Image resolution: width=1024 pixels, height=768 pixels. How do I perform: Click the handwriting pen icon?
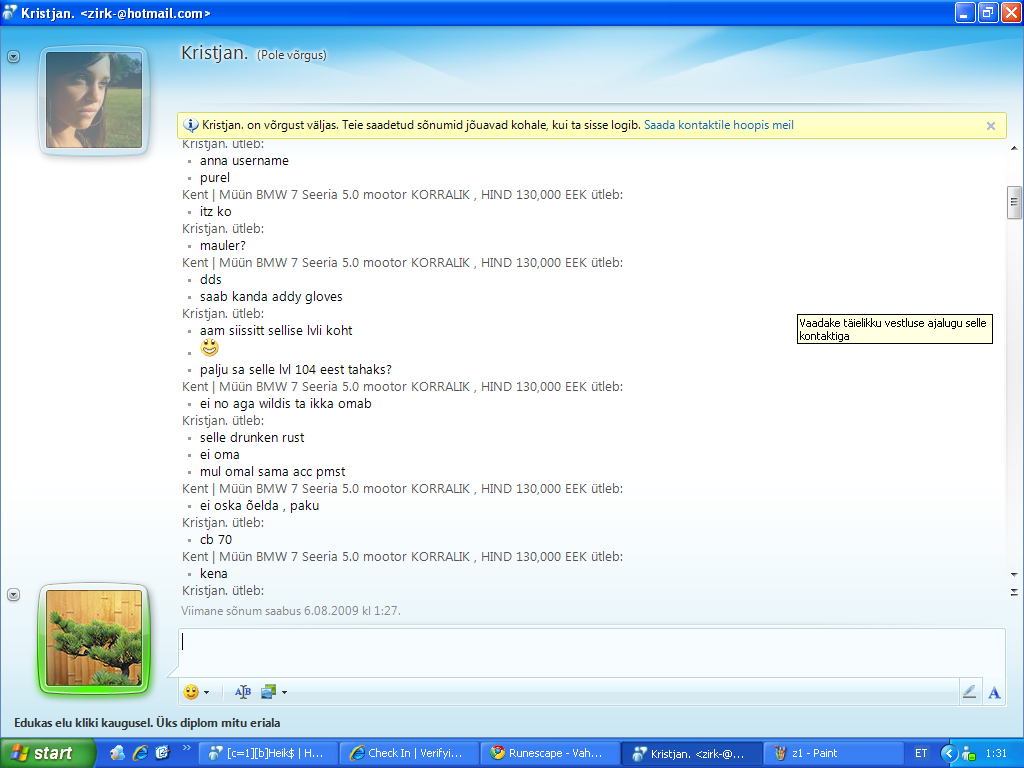pos(969,692)
